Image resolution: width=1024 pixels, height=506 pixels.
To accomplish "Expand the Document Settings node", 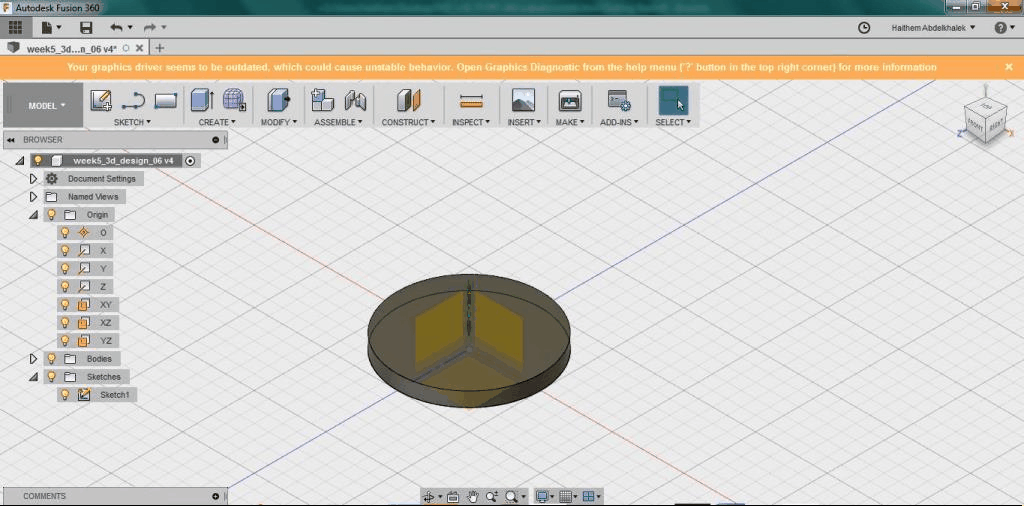I will pyautogui.click(x=33, y=178).
